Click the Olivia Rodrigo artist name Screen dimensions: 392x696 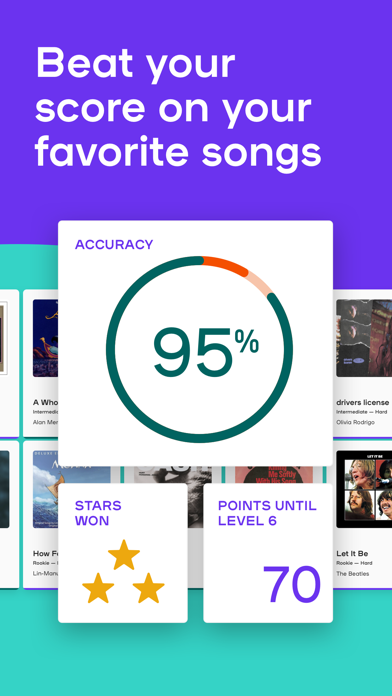[x=355, y=422]
